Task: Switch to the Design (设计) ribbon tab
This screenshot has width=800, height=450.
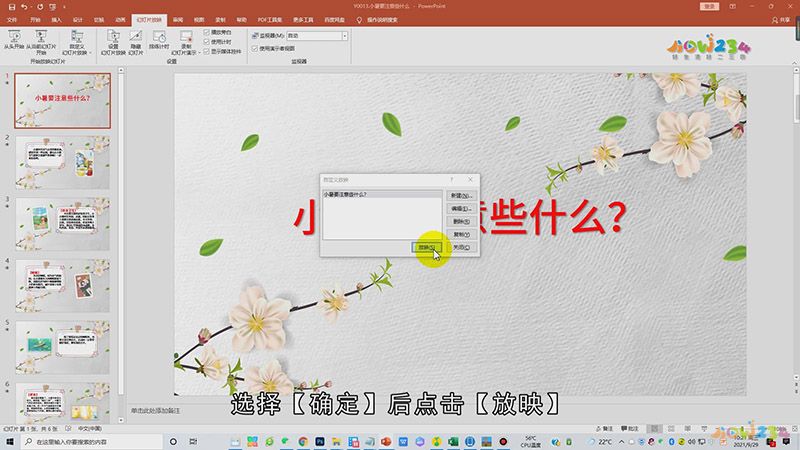Action: click(78, 20)
